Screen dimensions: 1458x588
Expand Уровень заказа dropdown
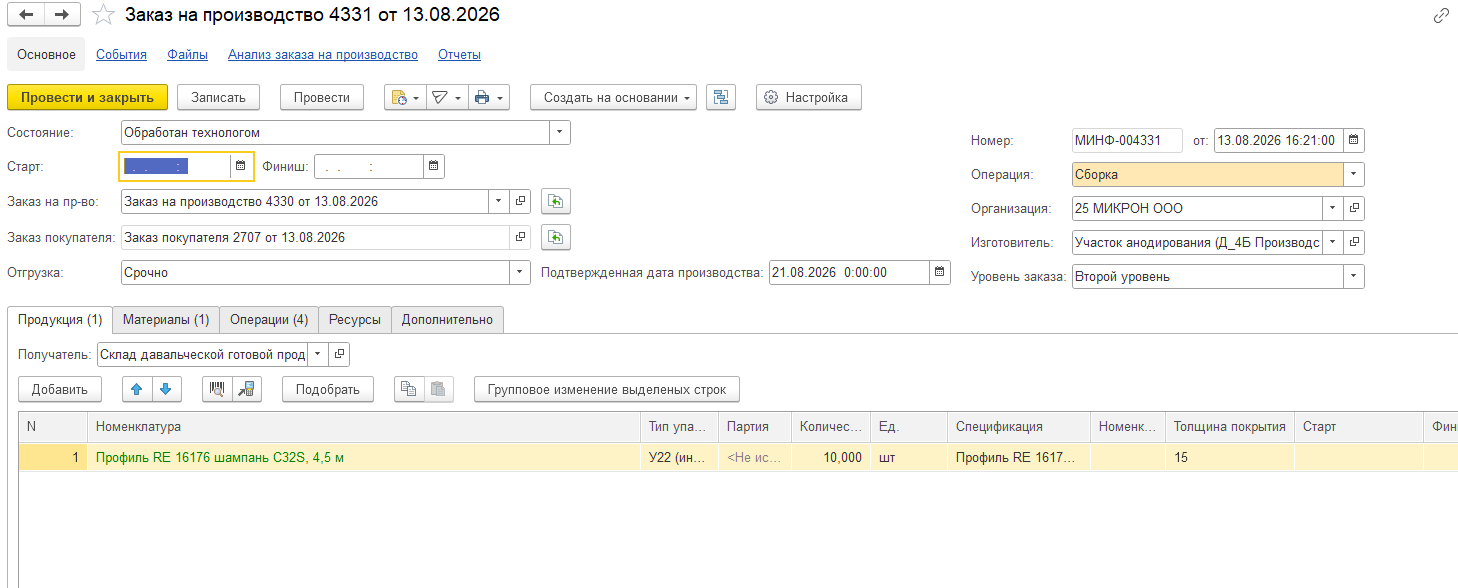[x=1354, y=276]
